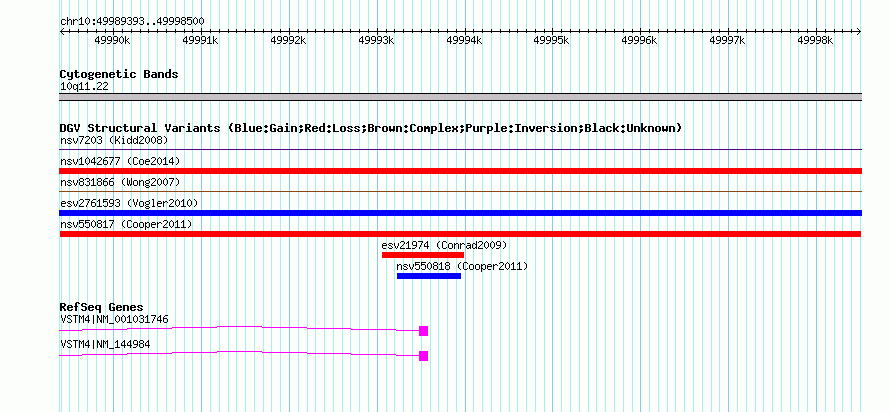This screenshot has height=412, width=890.
Task: Select the nsv550817 red loss bar
Action: tap(460, 234)
